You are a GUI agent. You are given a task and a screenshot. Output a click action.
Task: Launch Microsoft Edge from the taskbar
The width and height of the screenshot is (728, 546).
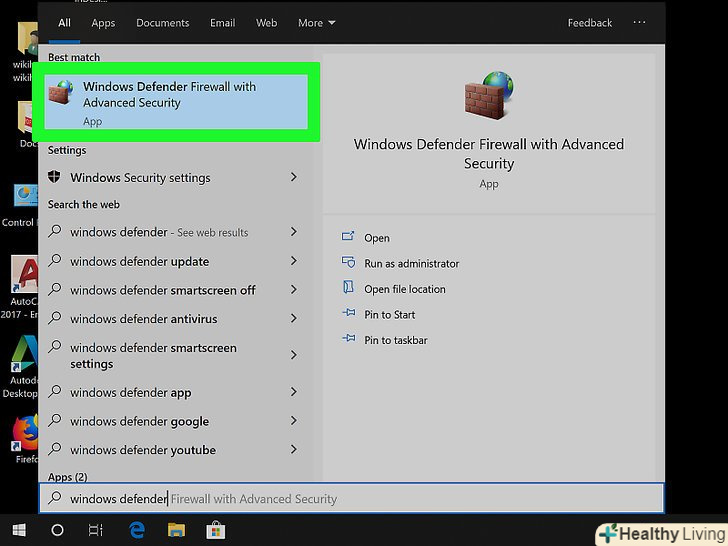click(136, 530)
